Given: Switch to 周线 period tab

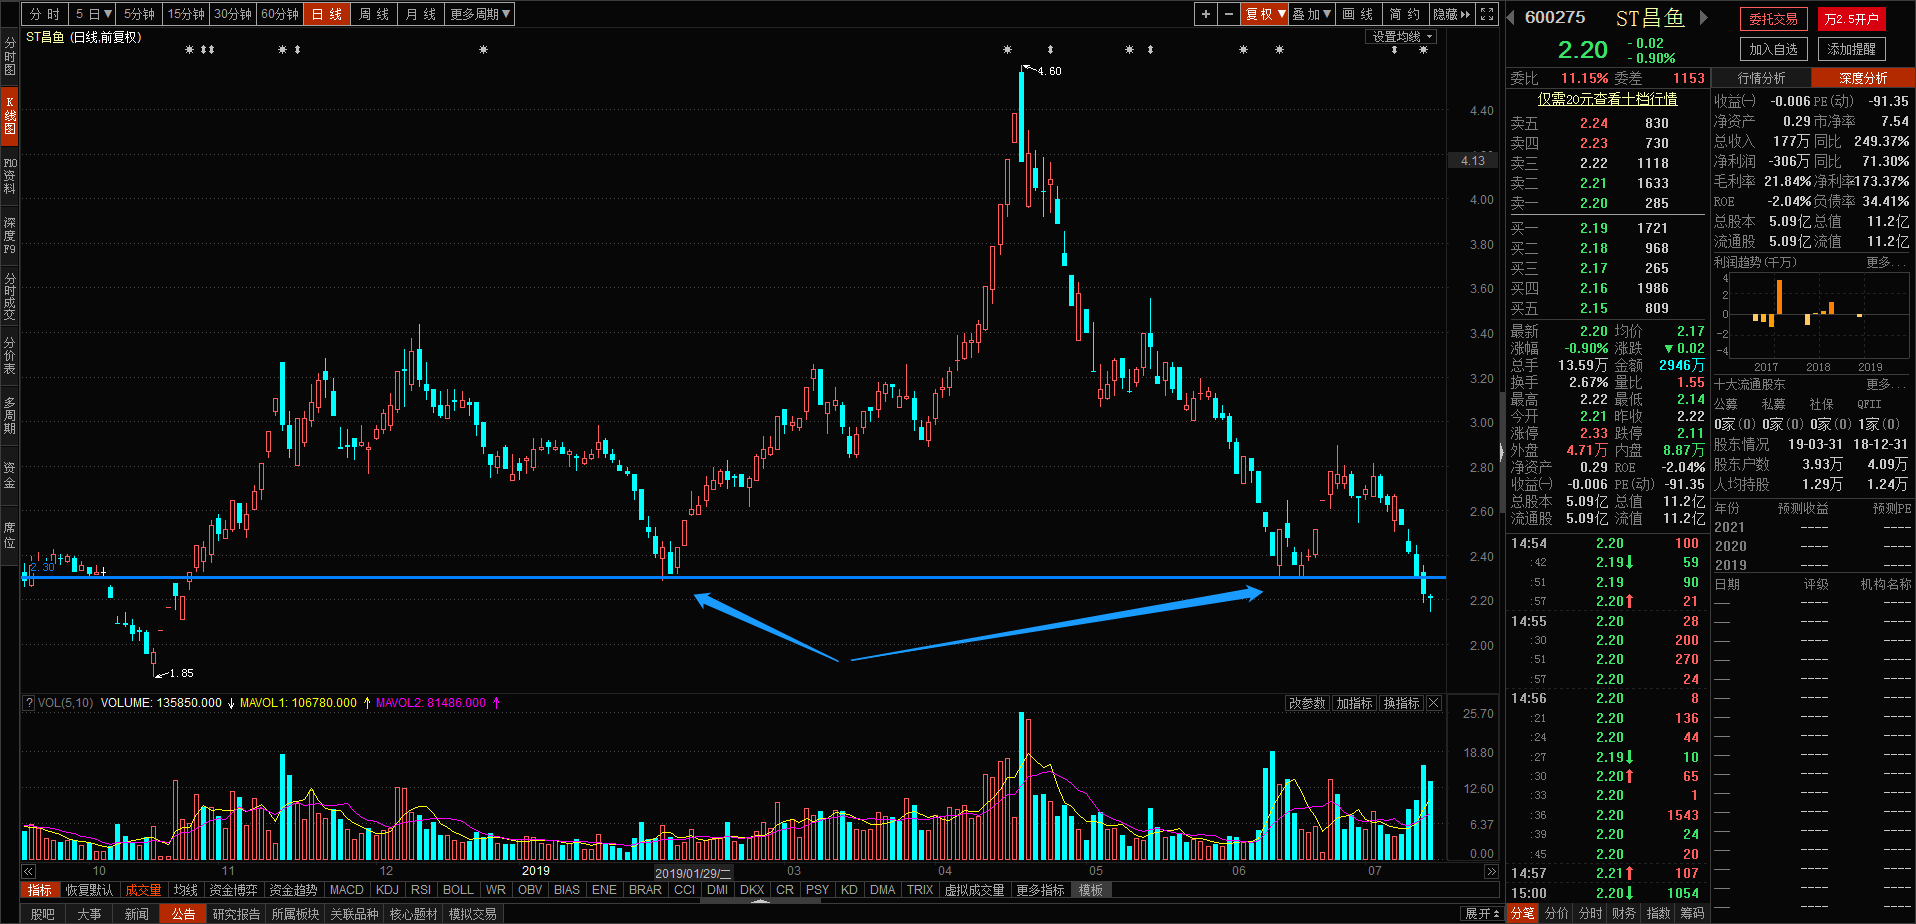Looking at the screenshot, I should [x=373, y=14].
